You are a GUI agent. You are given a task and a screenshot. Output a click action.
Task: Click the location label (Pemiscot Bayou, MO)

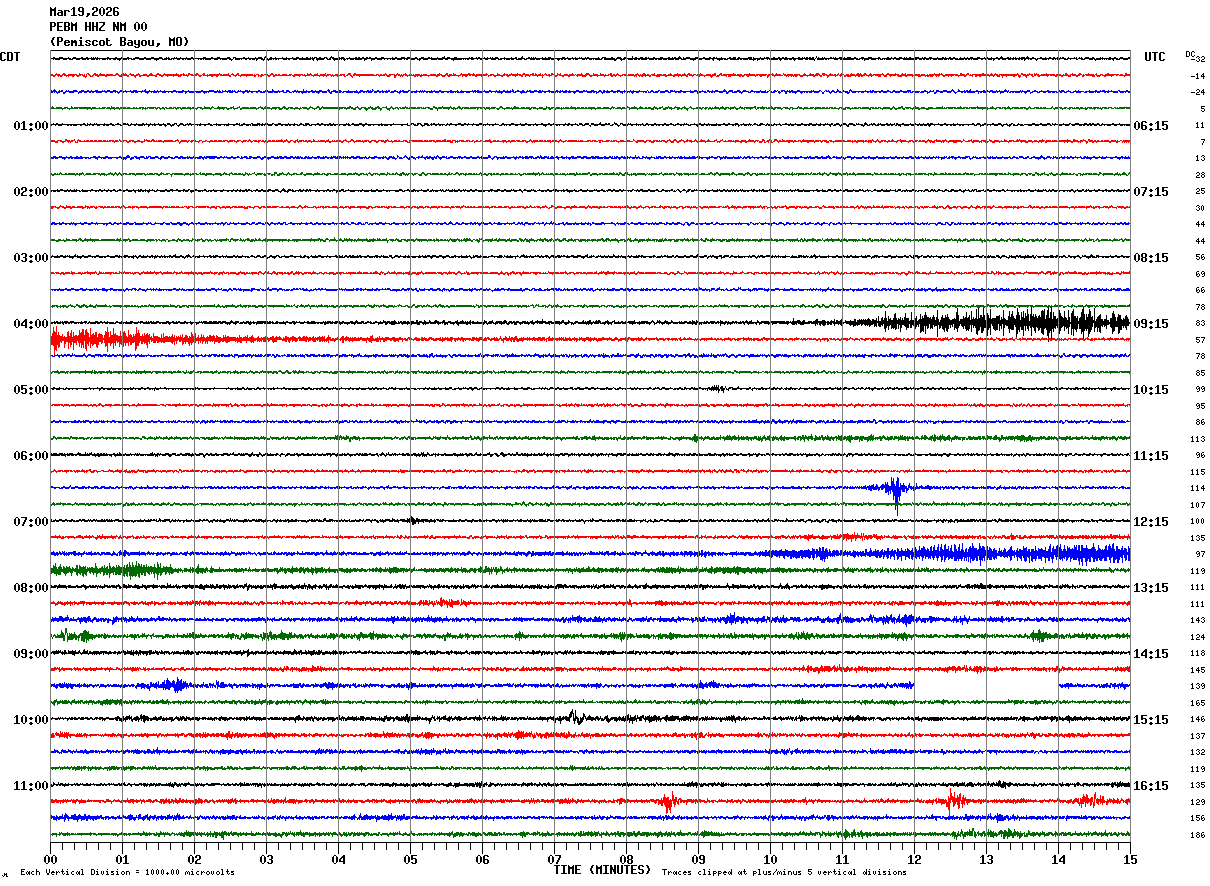(119, 42)
